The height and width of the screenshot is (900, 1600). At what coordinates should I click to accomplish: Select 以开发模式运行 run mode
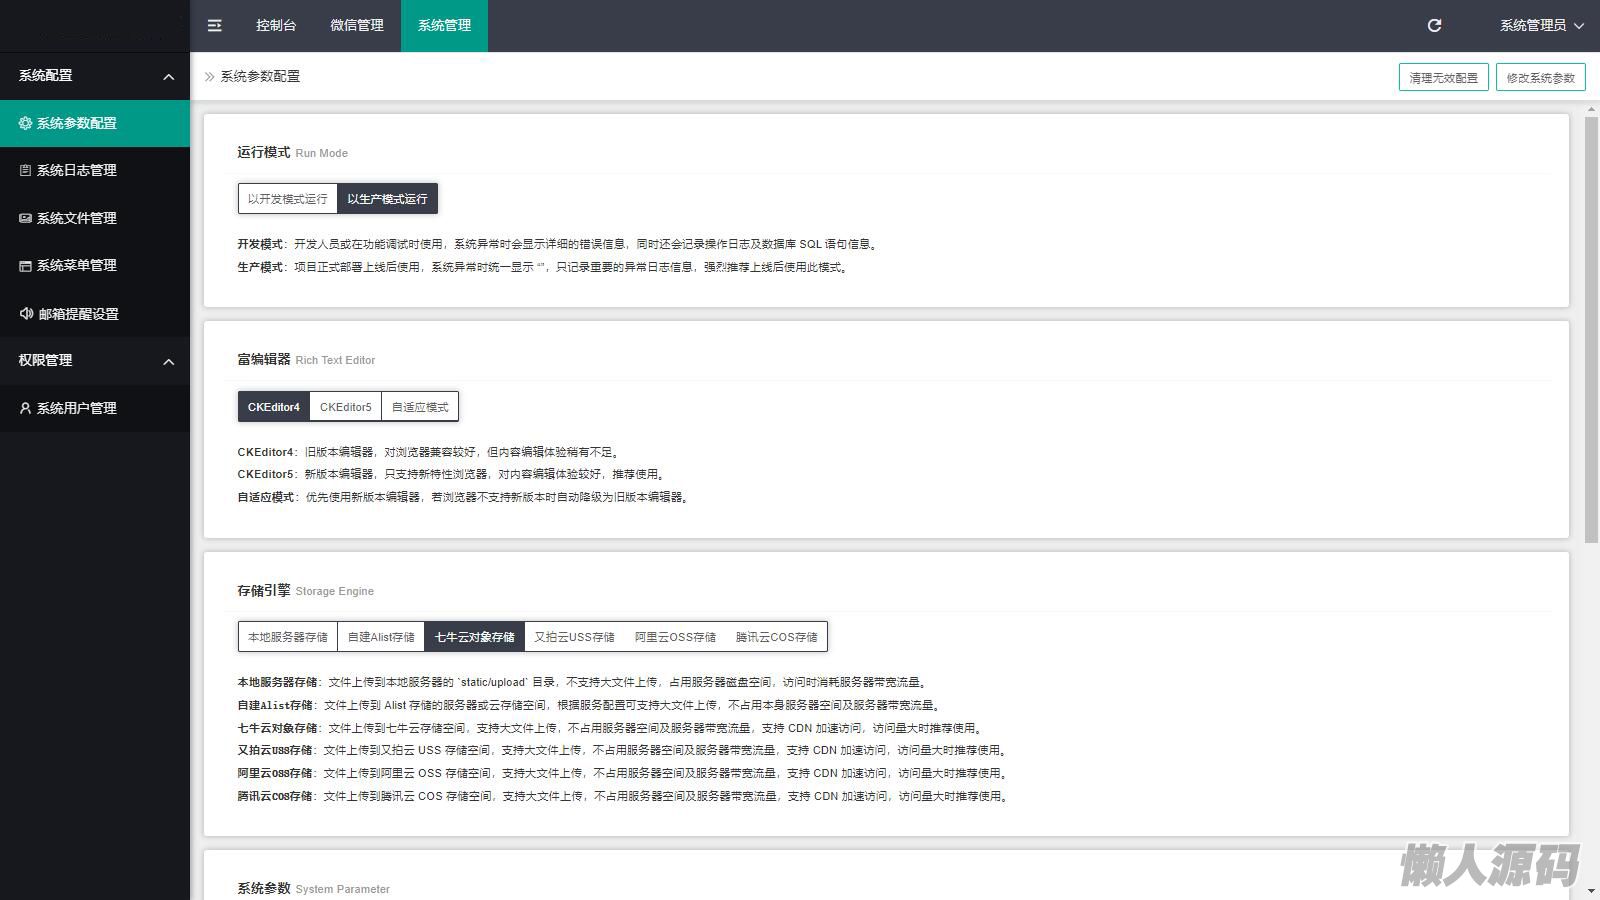tap(287, 199)
